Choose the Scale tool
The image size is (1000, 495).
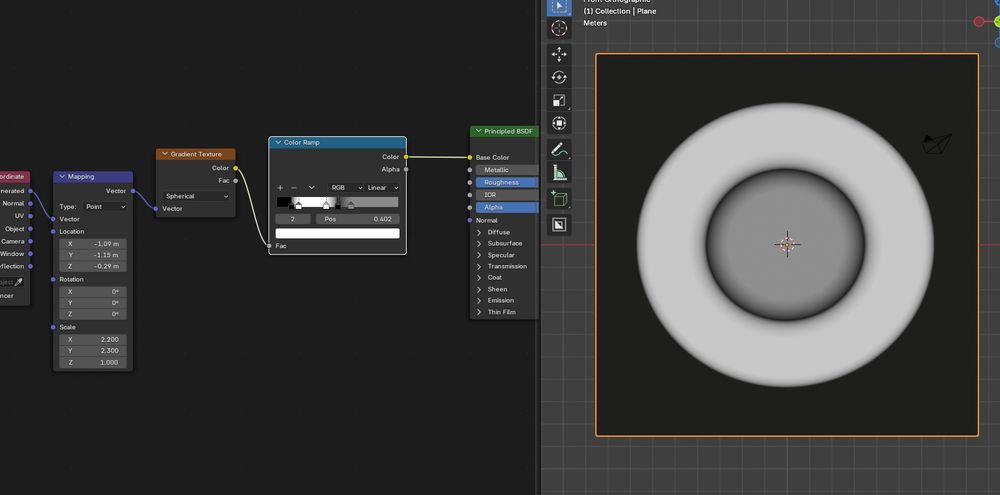coord(559,100)
